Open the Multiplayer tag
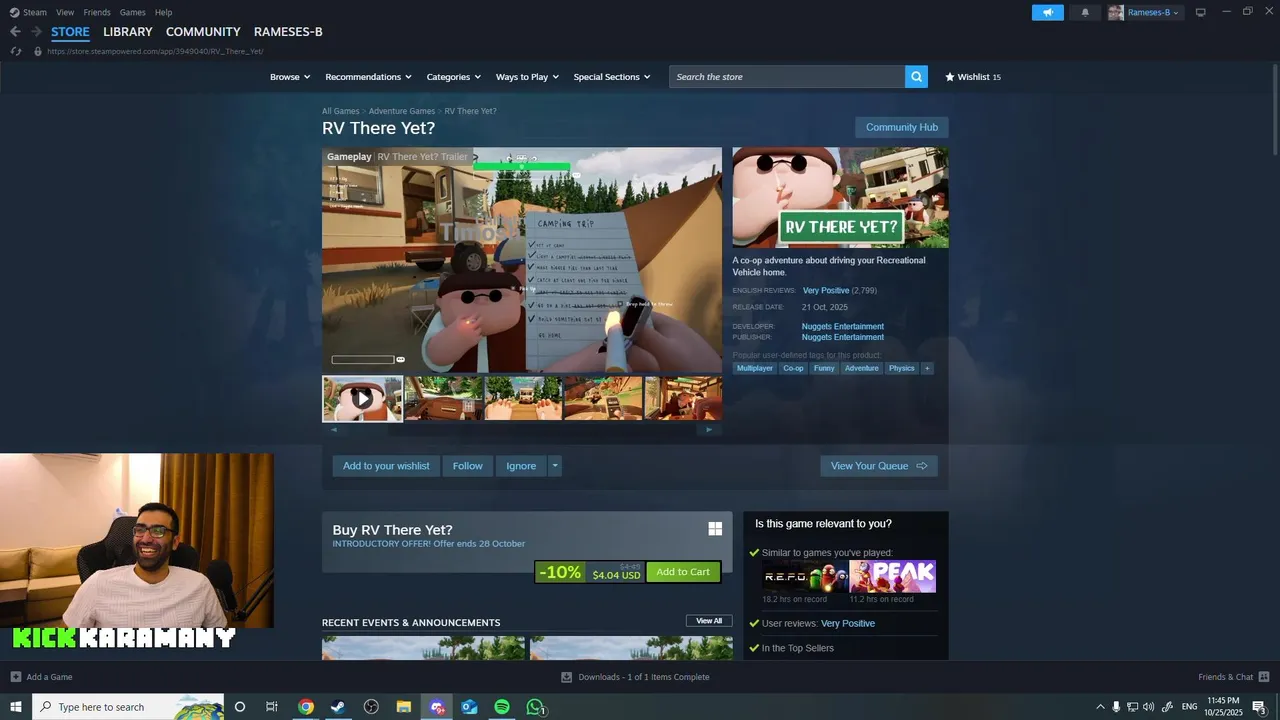Screen dimensions: 1280x720 point(755,368)
